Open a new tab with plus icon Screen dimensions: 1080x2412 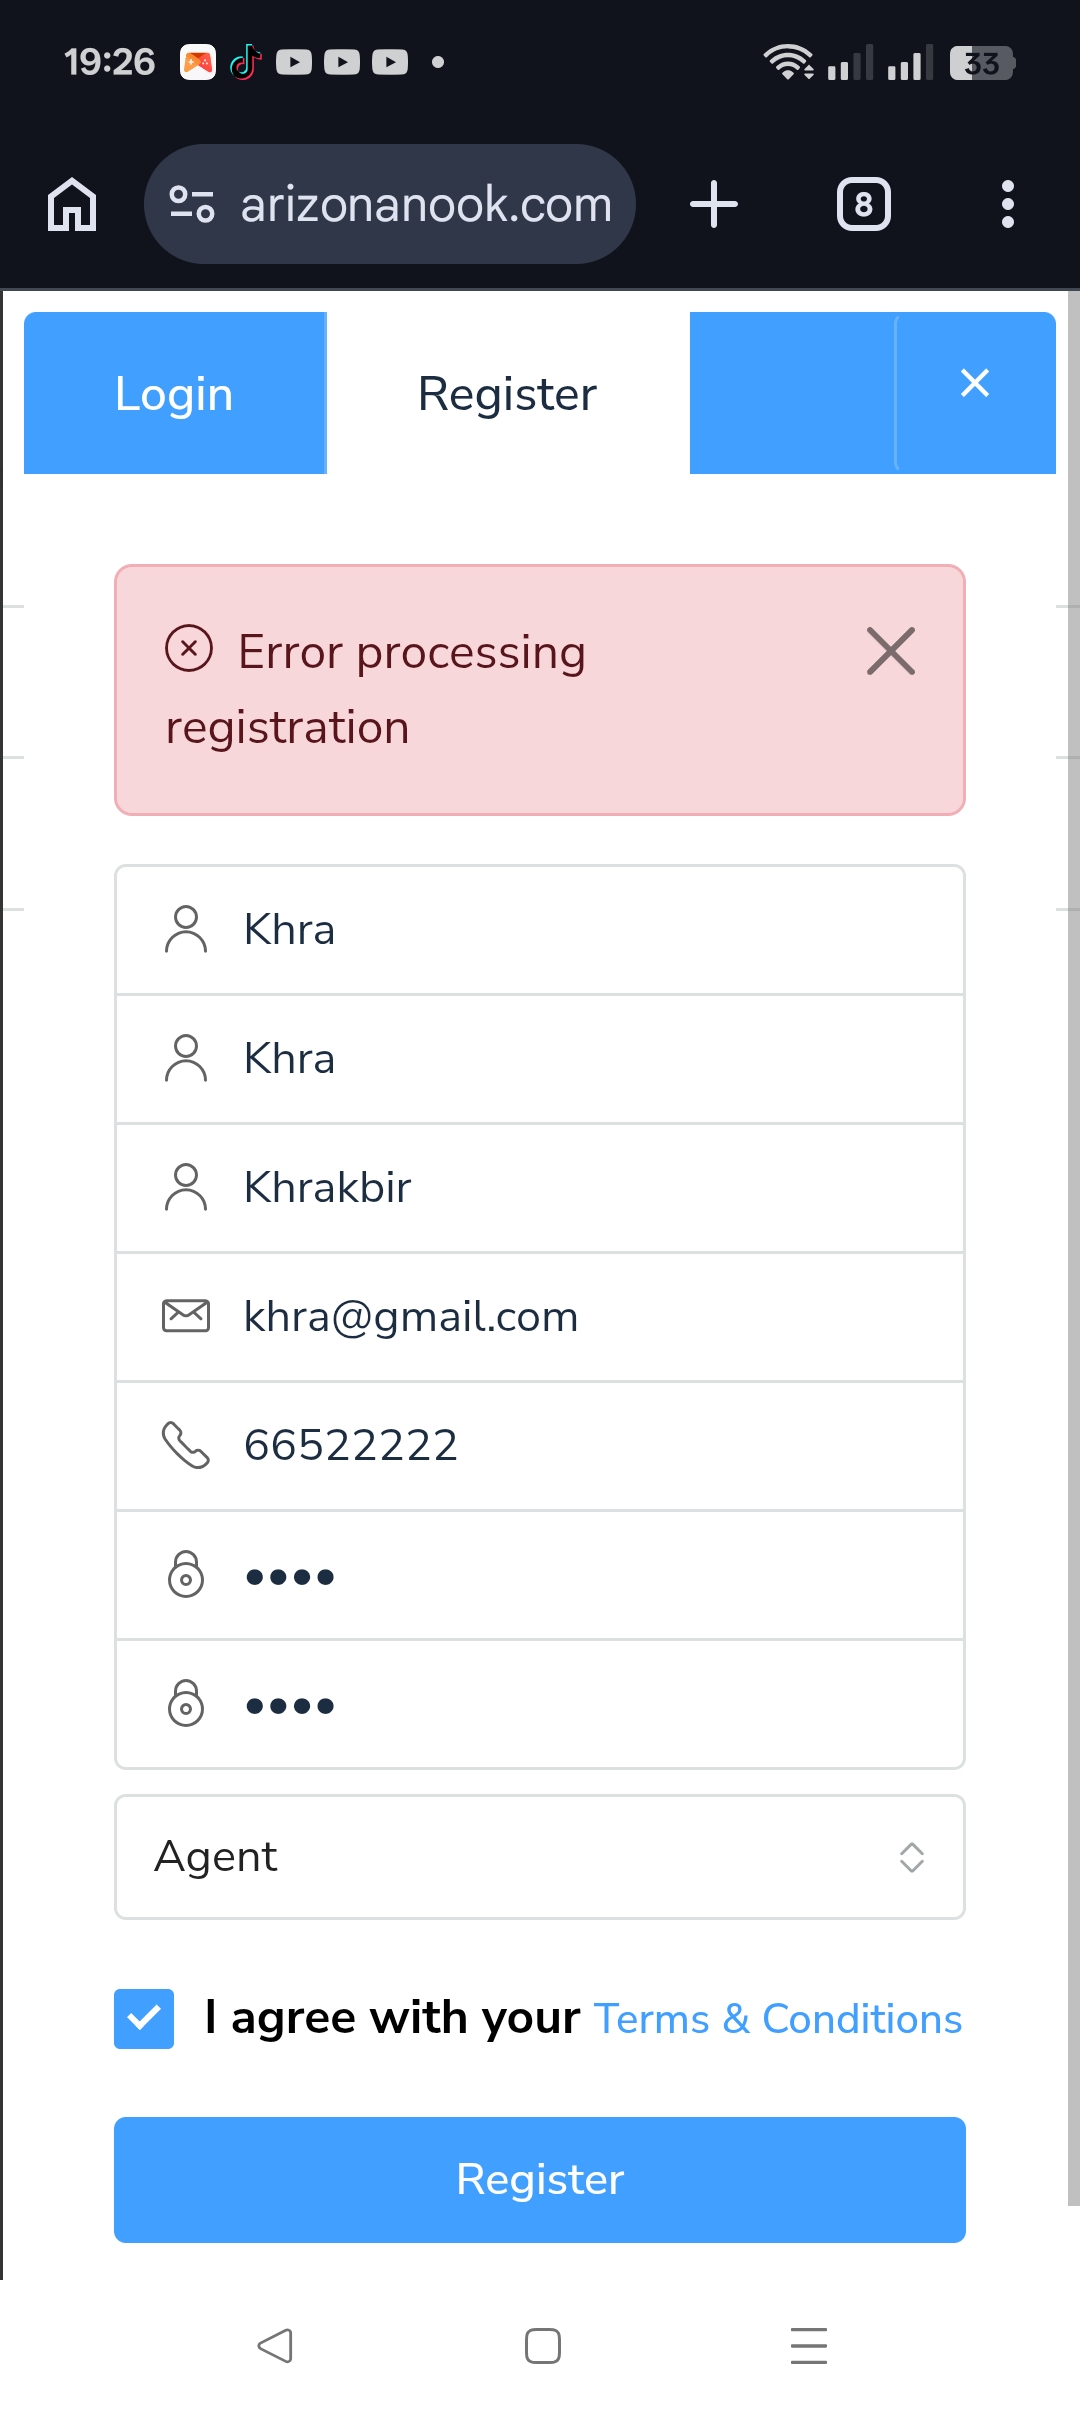(714, 204)
